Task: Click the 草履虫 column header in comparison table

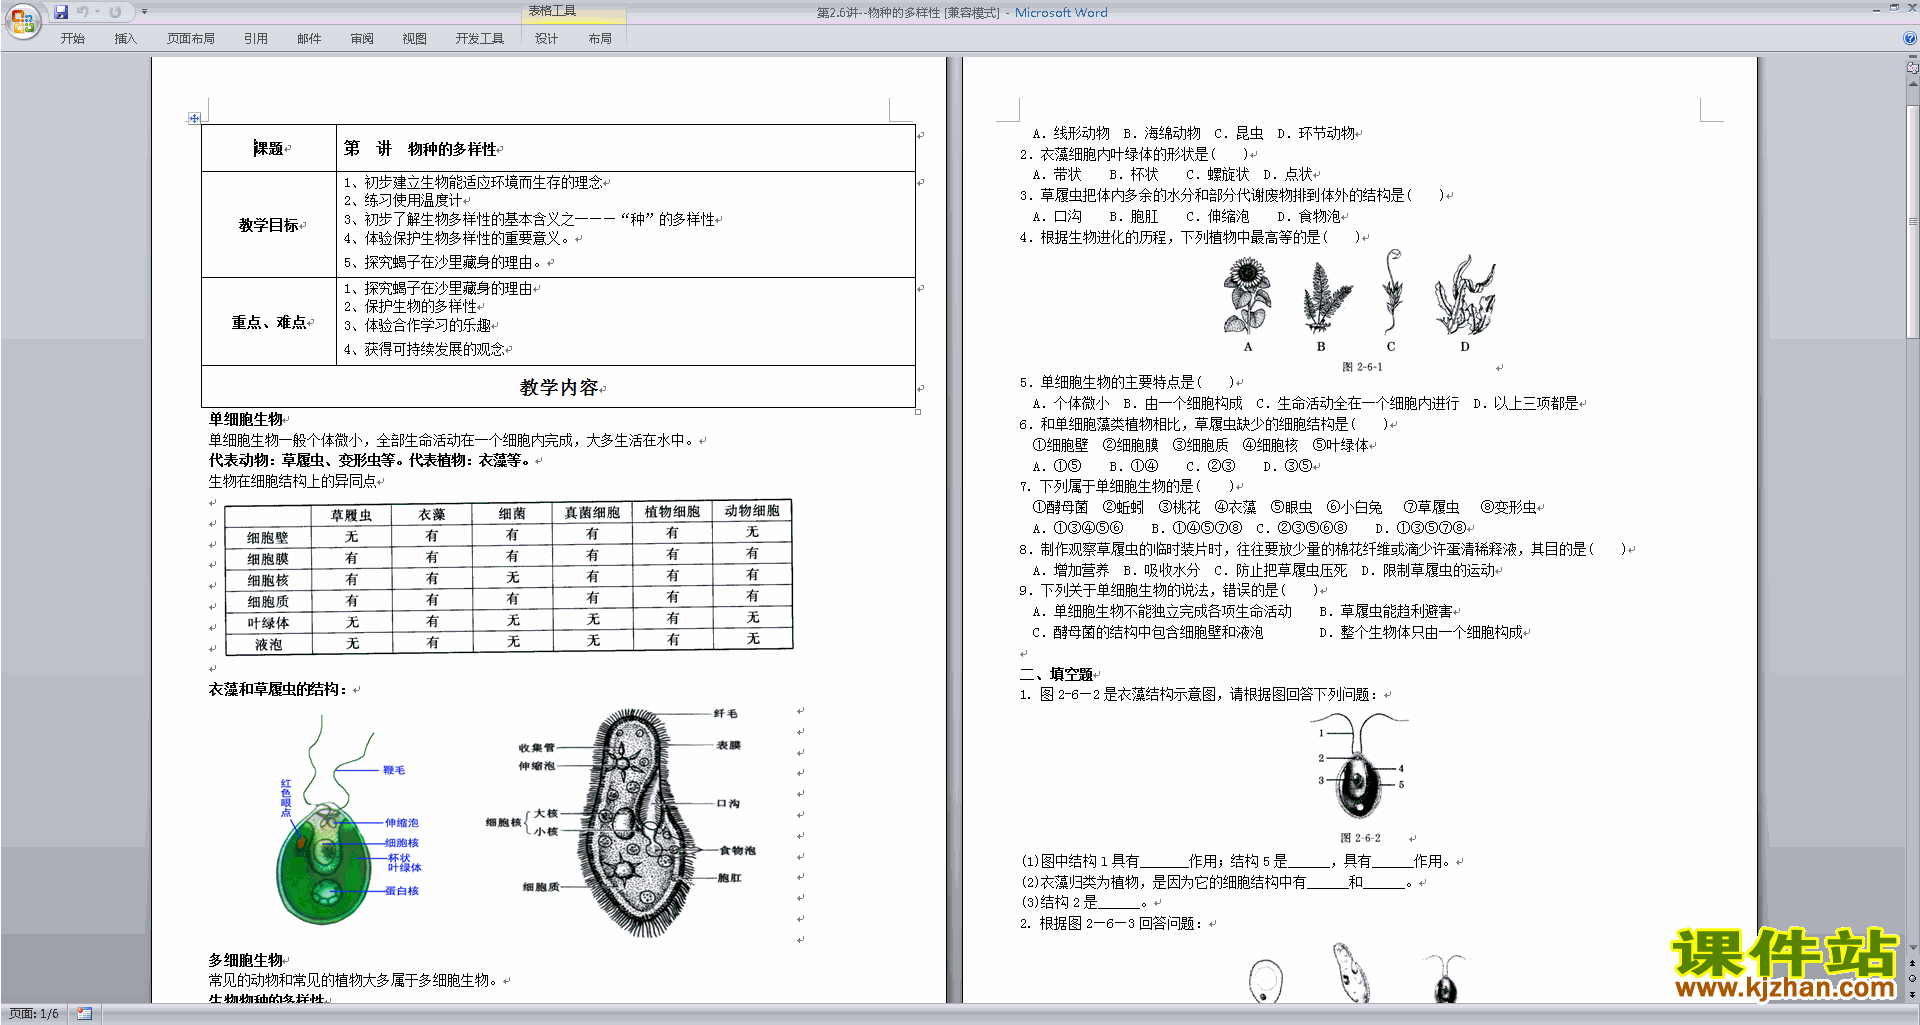Action: [352, 515]
